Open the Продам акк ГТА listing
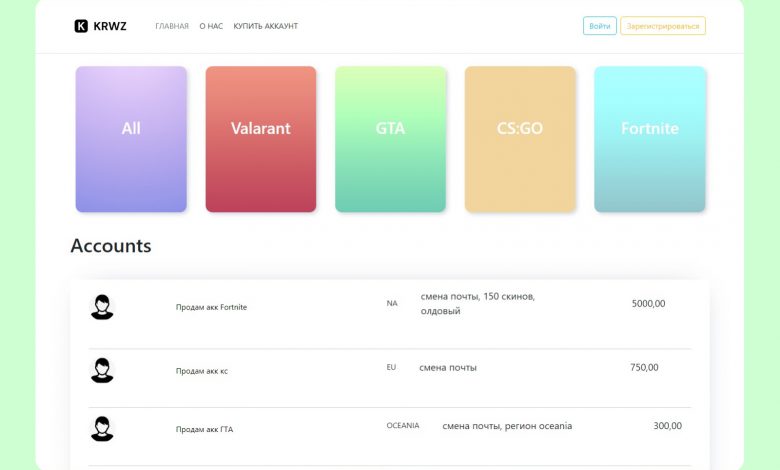 click(x=204, y=429)
